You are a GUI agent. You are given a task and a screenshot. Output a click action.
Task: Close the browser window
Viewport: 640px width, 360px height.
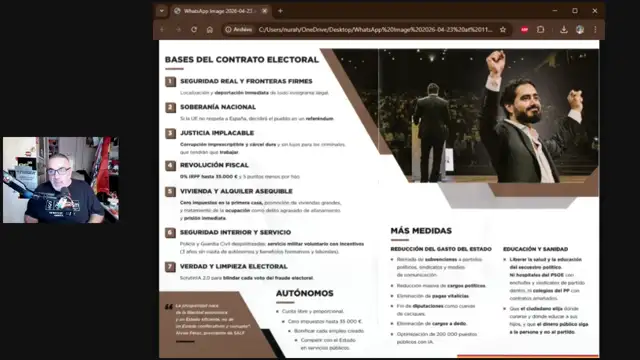(x=595, y=11)
